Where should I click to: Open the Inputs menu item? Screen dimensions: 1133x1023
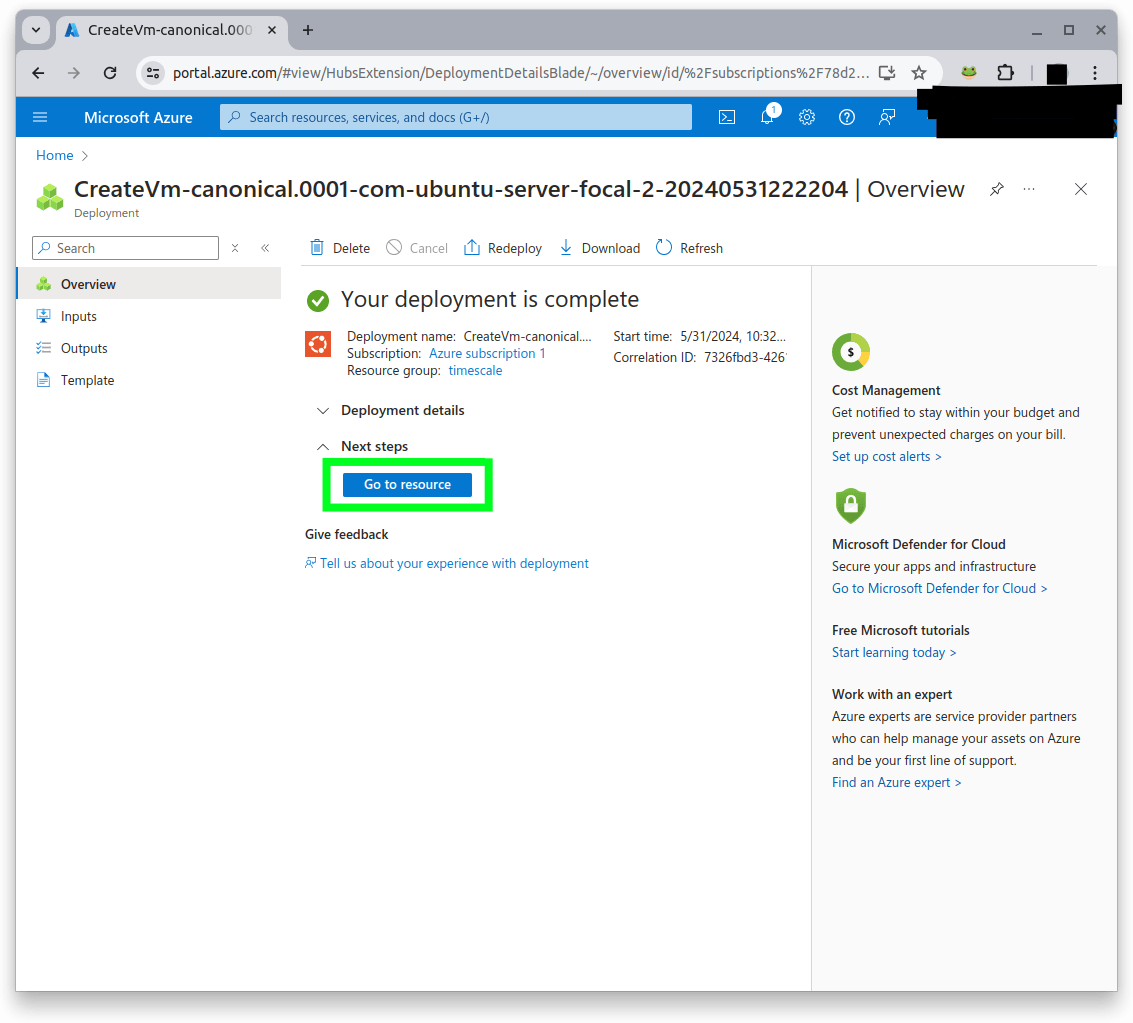tap(78, 316)
